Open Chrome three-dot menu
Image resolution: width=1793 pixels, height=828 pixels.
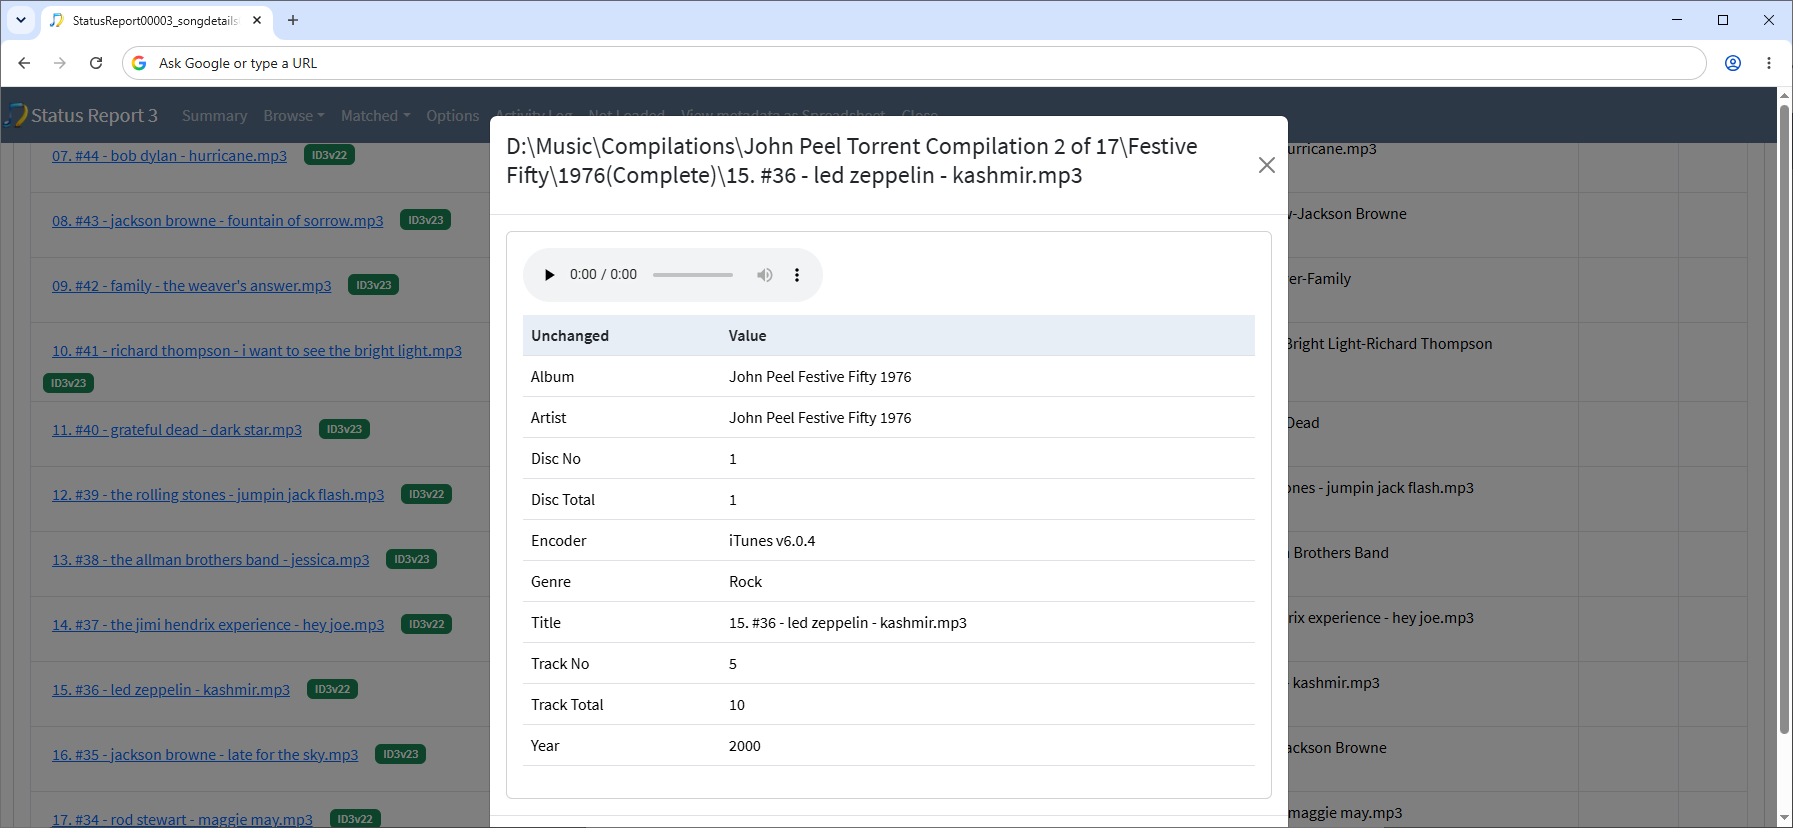click(x=1769, y=63)
